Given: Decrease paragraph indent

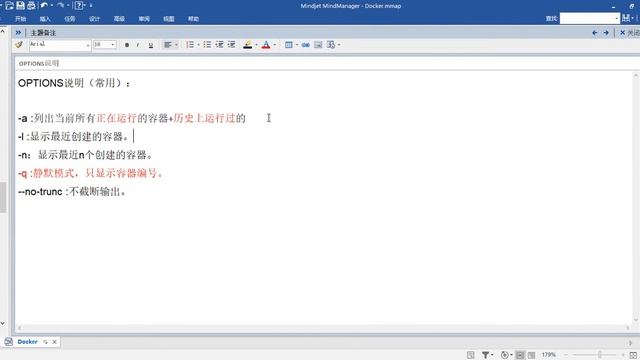Looking at the screenshot, I should [x=220, y=45].
